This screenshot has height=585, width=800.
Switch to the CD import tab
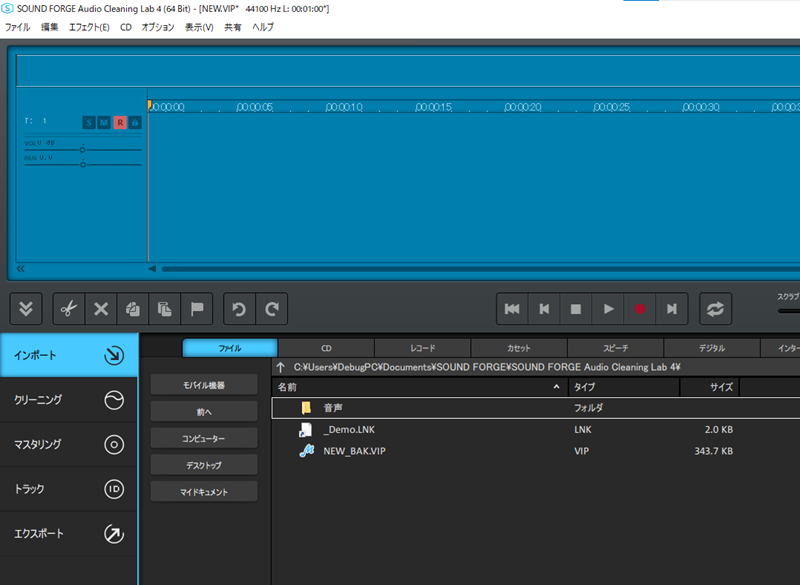(327, 348)
